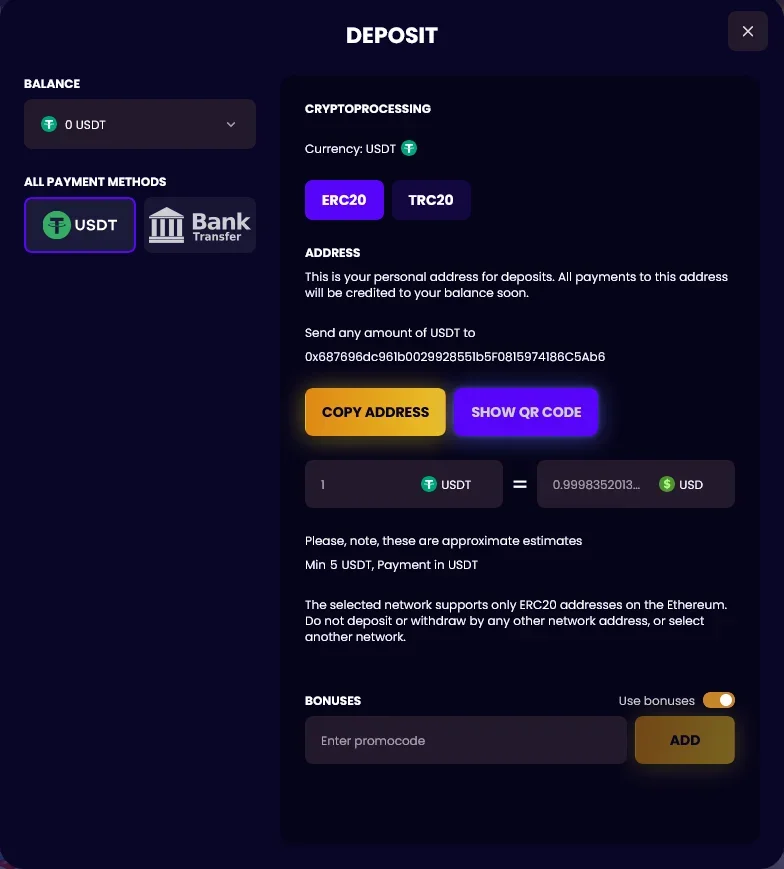Image resolution: width=784 pixels, height=869 pixels.
Task: Show the QR code for deposit
Action: 526,412
